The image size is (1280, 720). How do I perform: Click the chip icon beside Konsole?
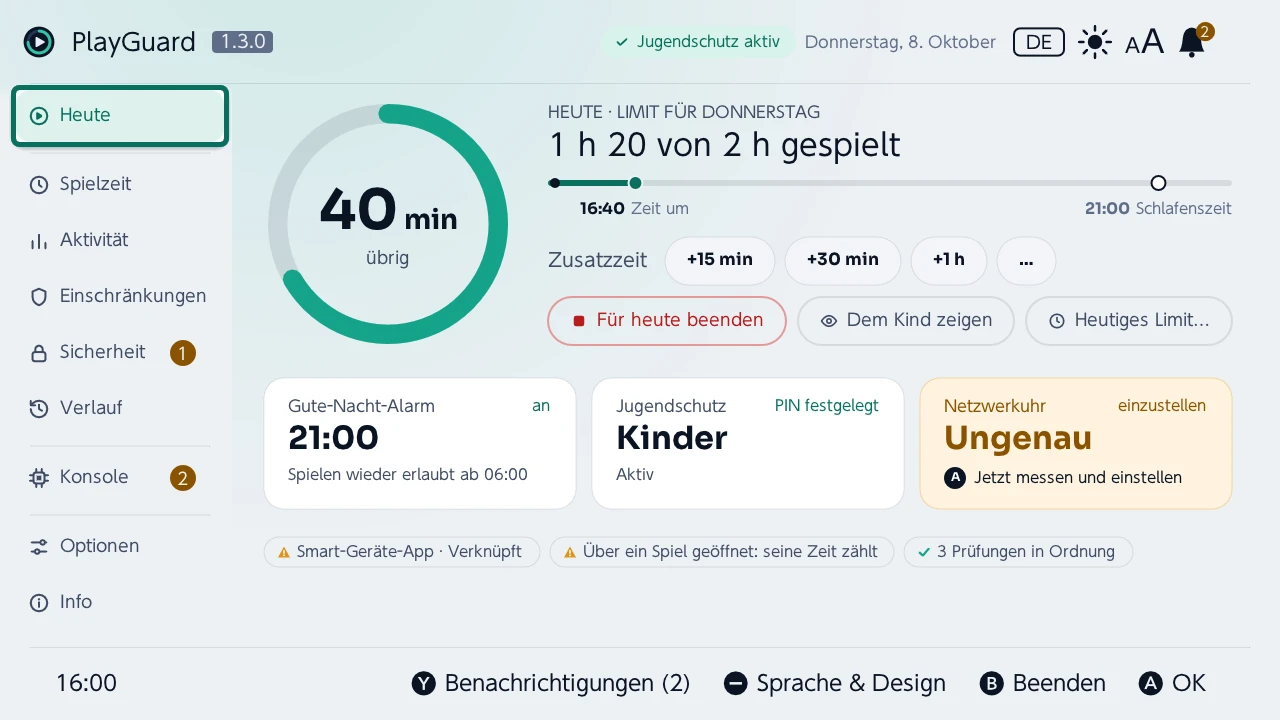[39, 477]
